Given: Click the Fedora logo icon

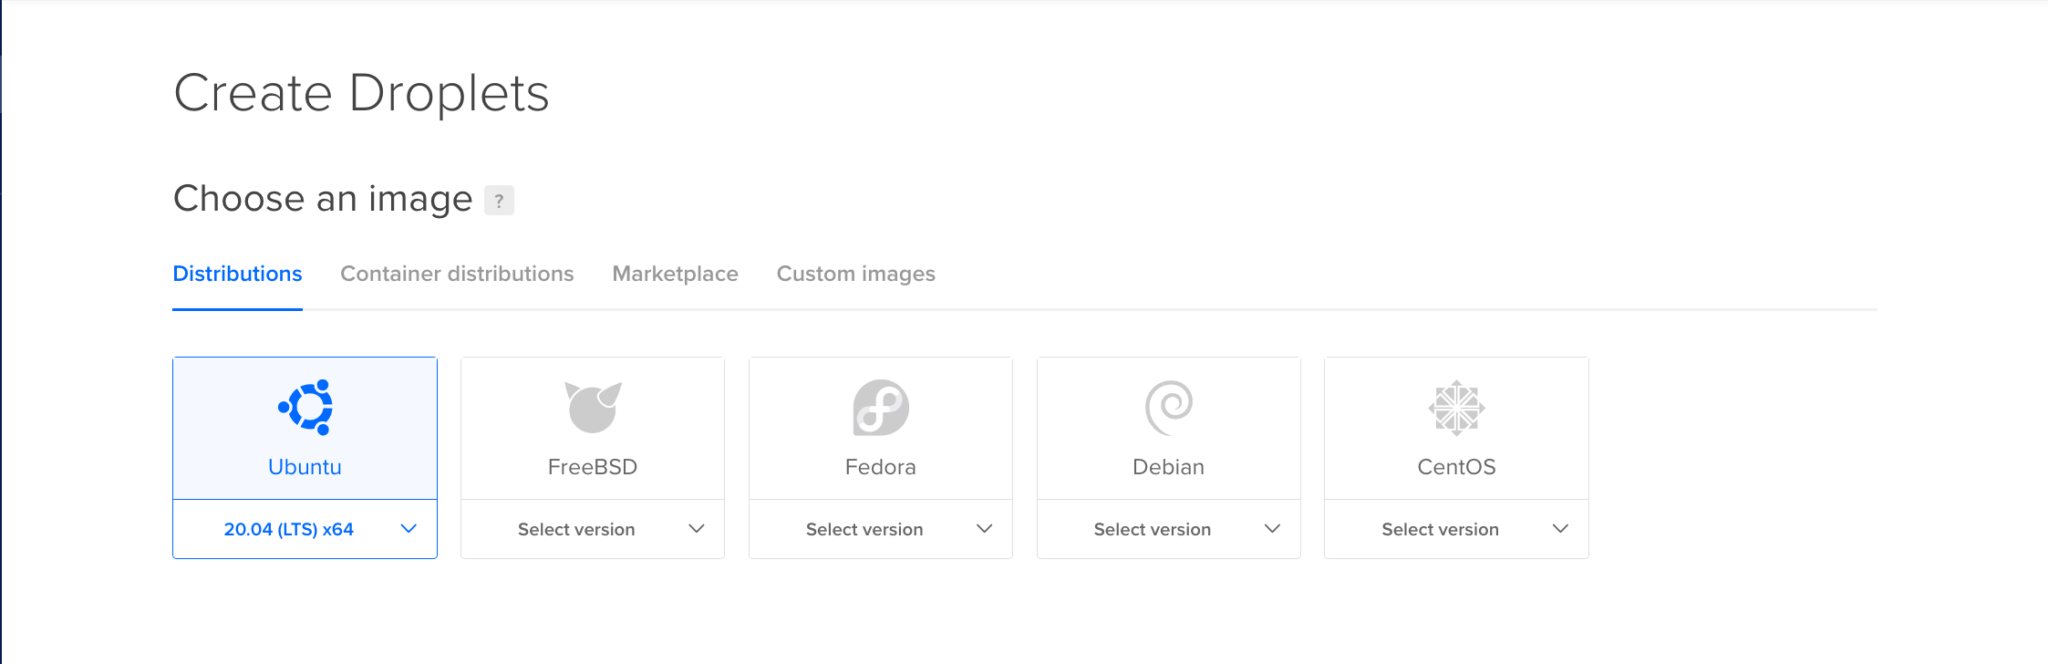Looking at the screenshot, I should click(x=881, y=407).
